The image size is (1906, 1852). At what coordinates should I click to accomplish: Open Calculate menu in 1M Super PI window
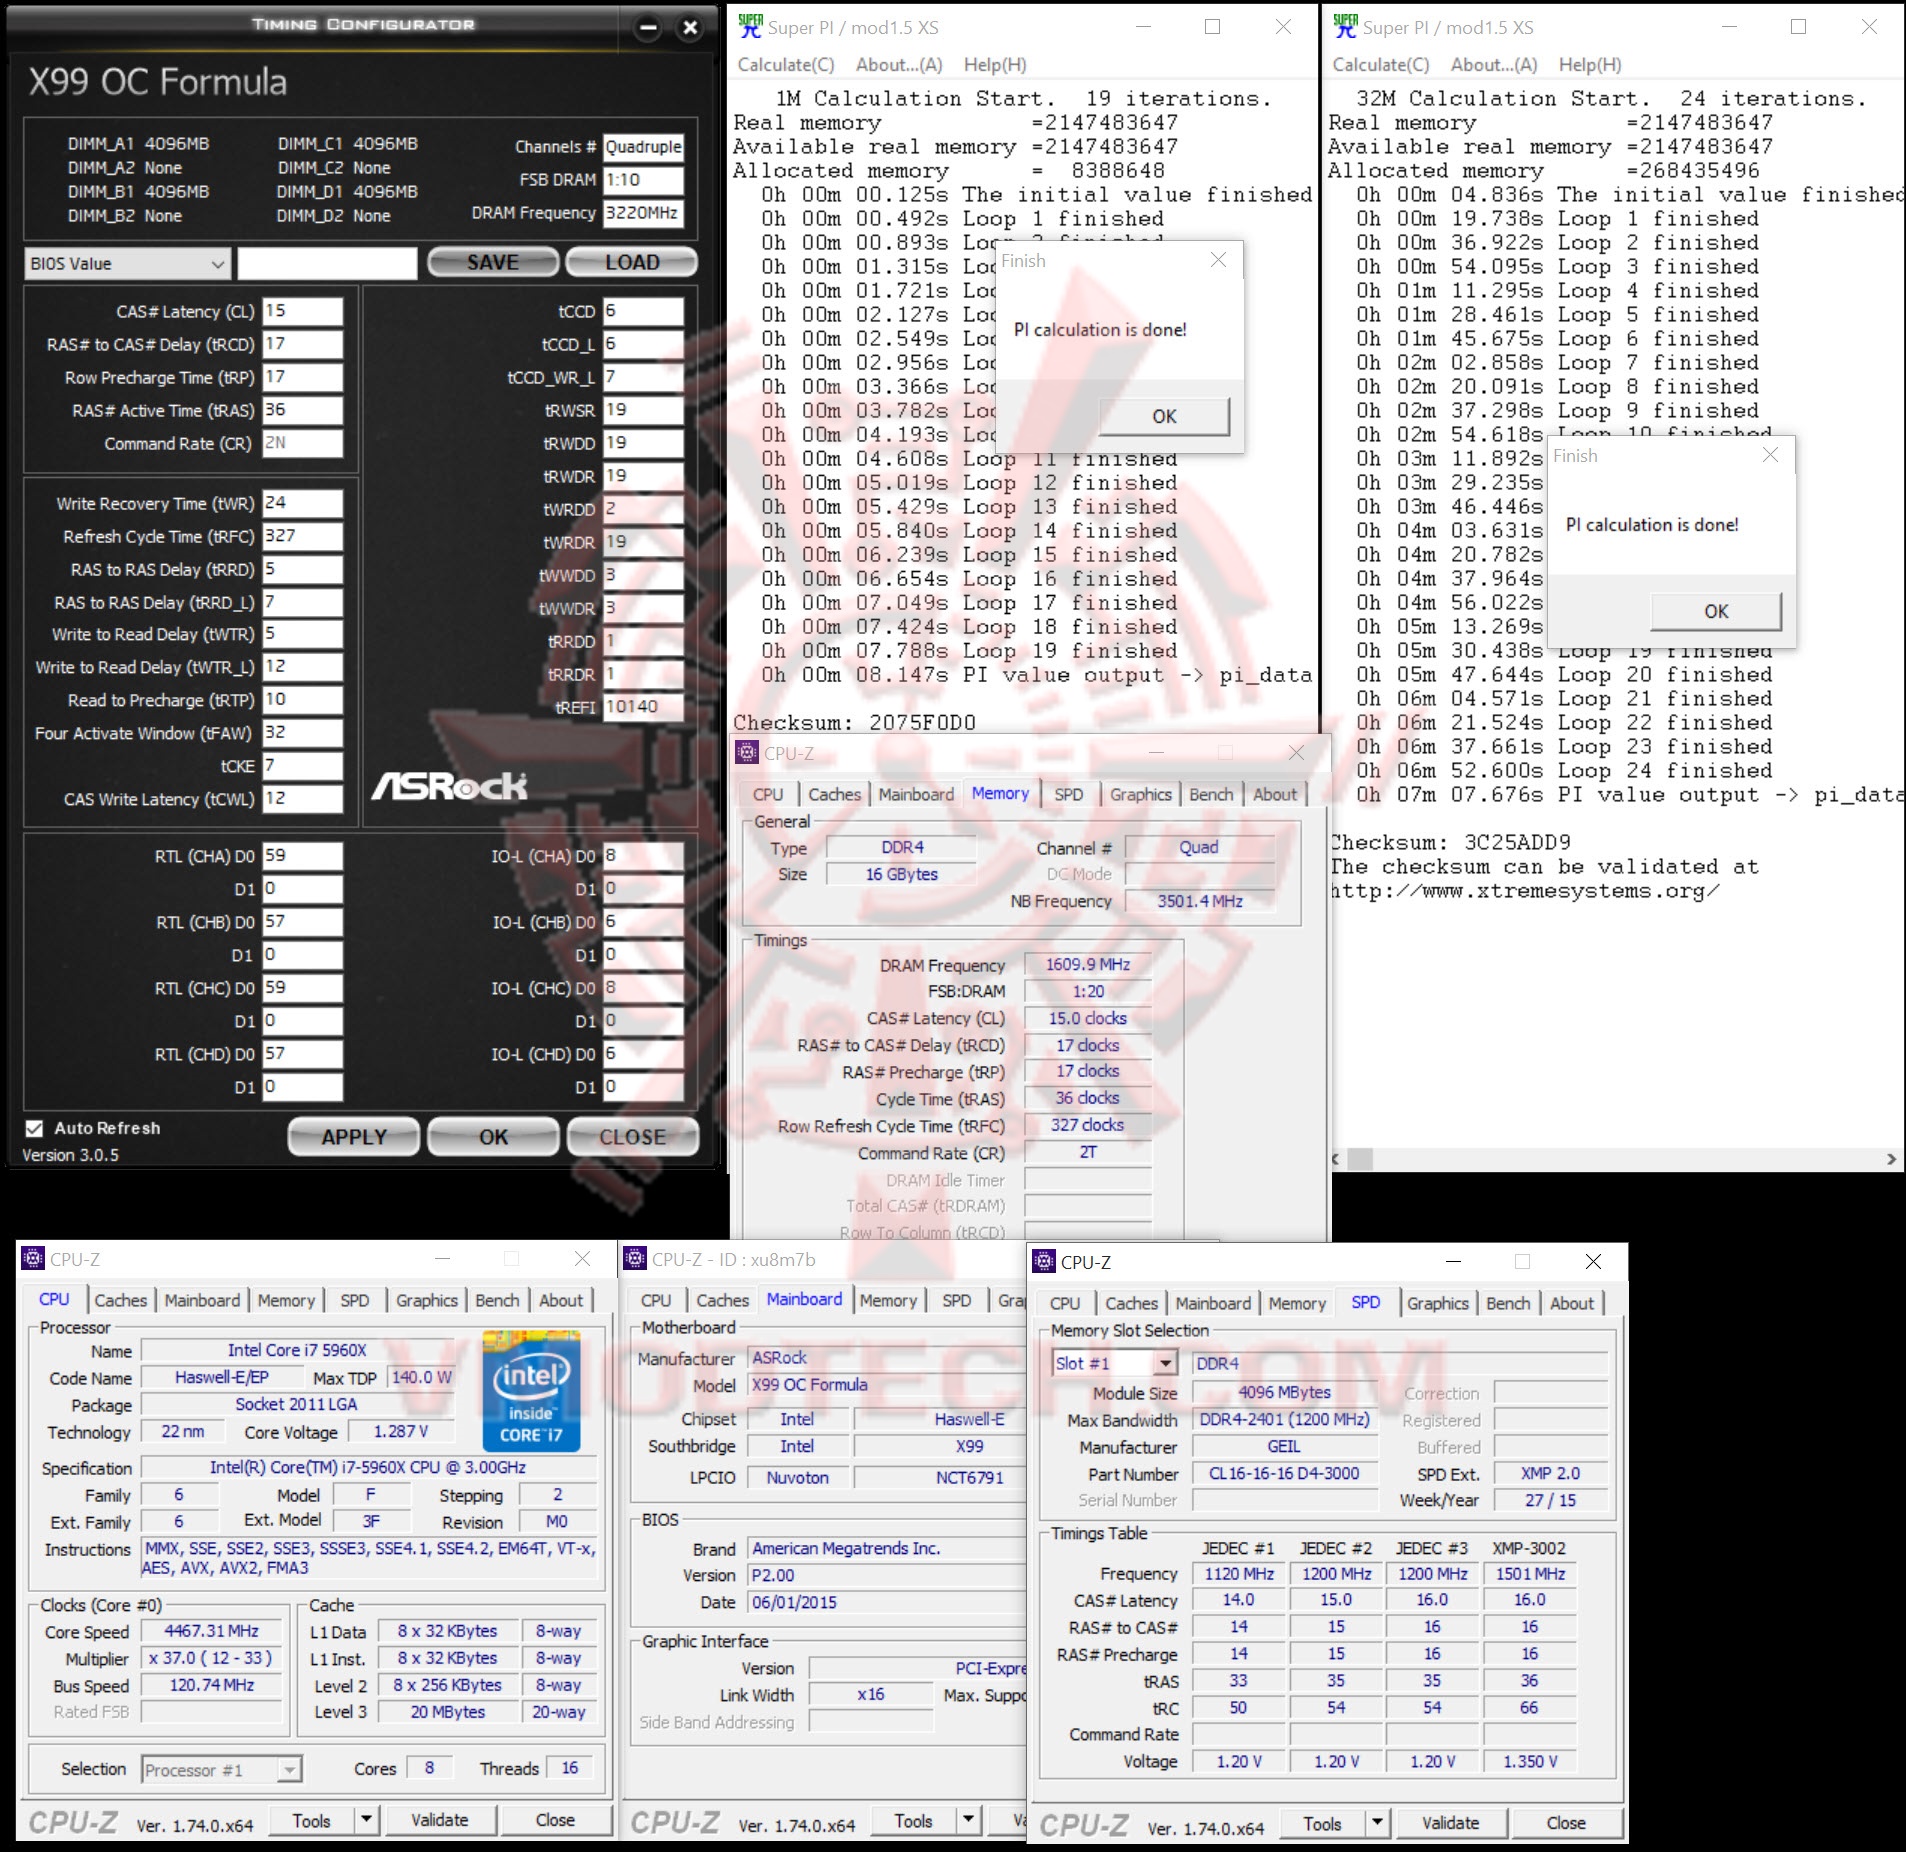pyautogui.click(x=786, y=65)
